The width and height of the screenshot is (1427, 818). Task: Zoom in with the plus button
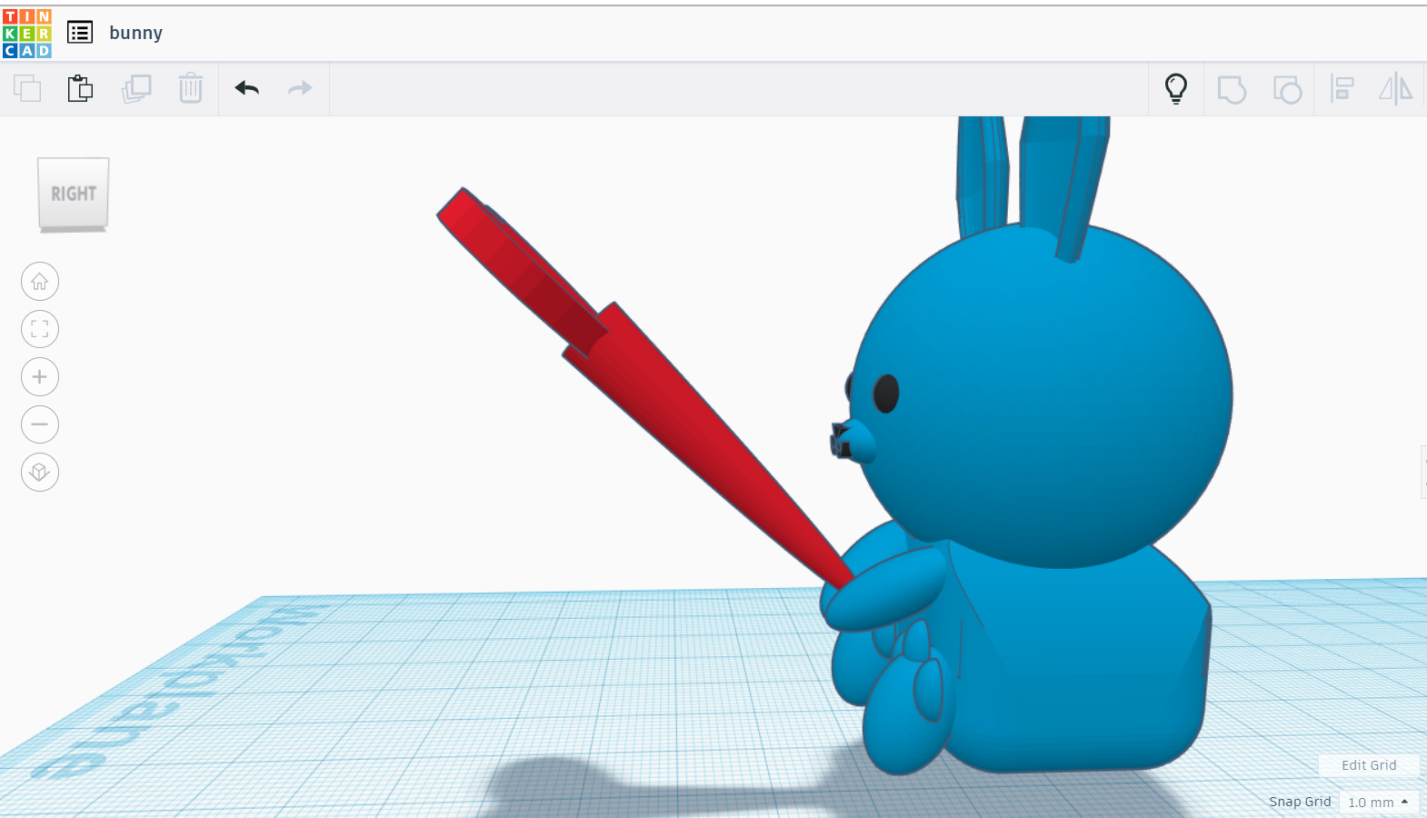tap(40, 377)
